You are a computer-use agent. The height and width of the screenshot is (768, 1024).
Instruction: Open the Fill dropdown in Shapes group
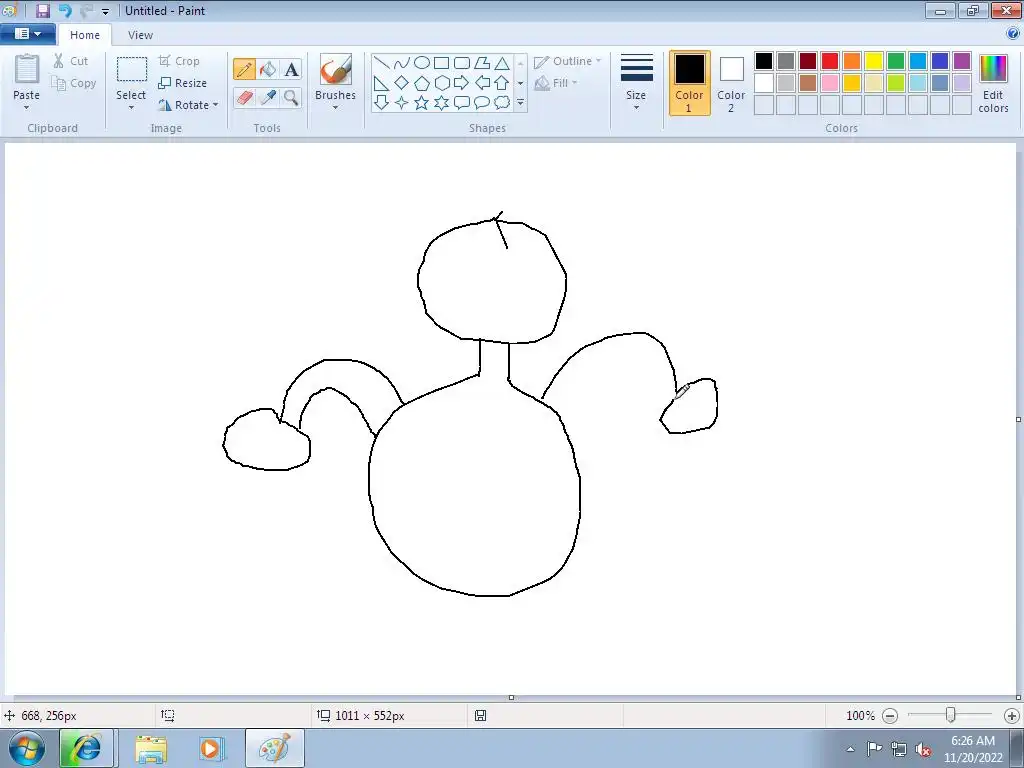556,83
